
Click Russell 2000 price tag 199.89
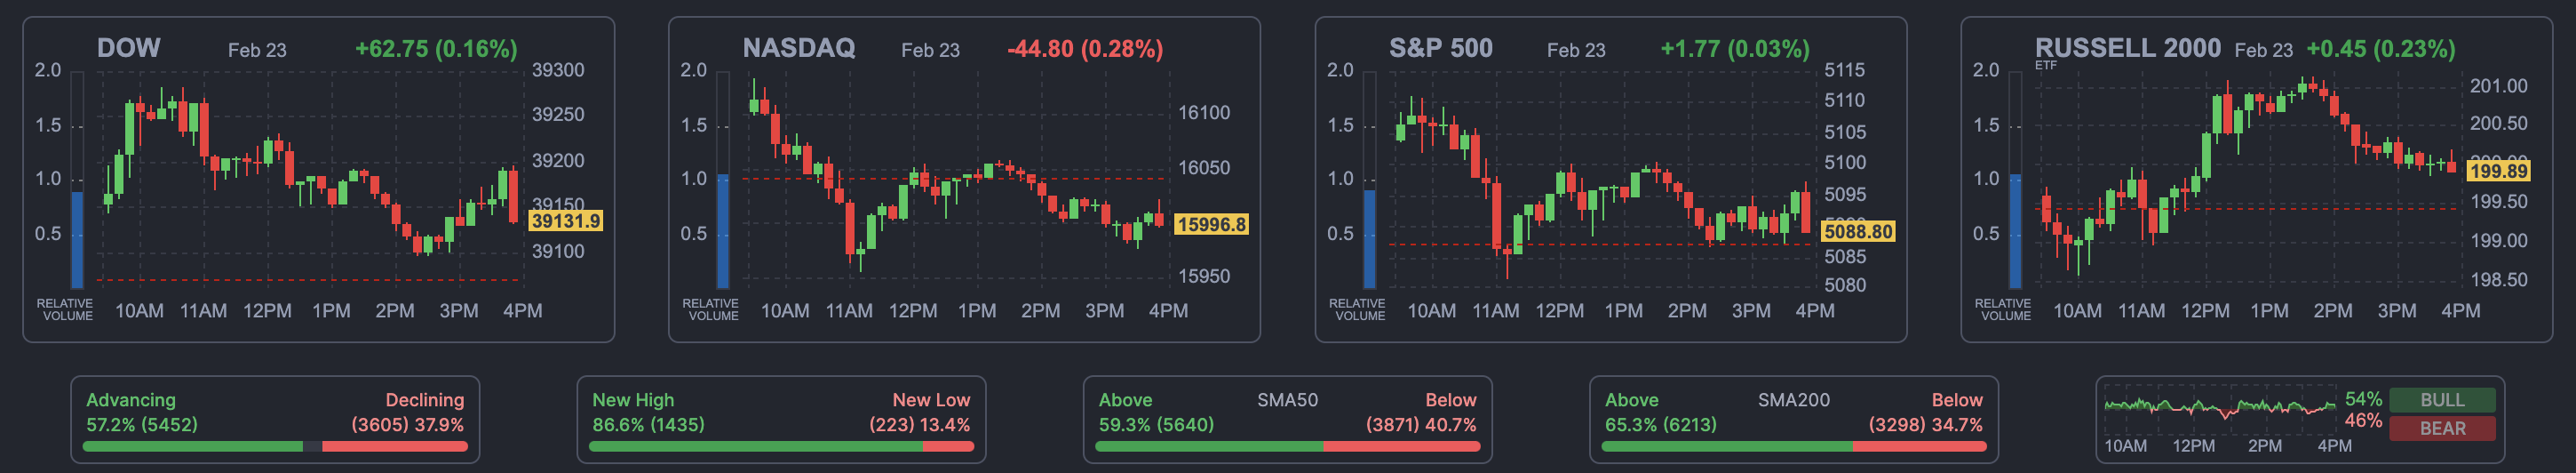coord(2497,171)
